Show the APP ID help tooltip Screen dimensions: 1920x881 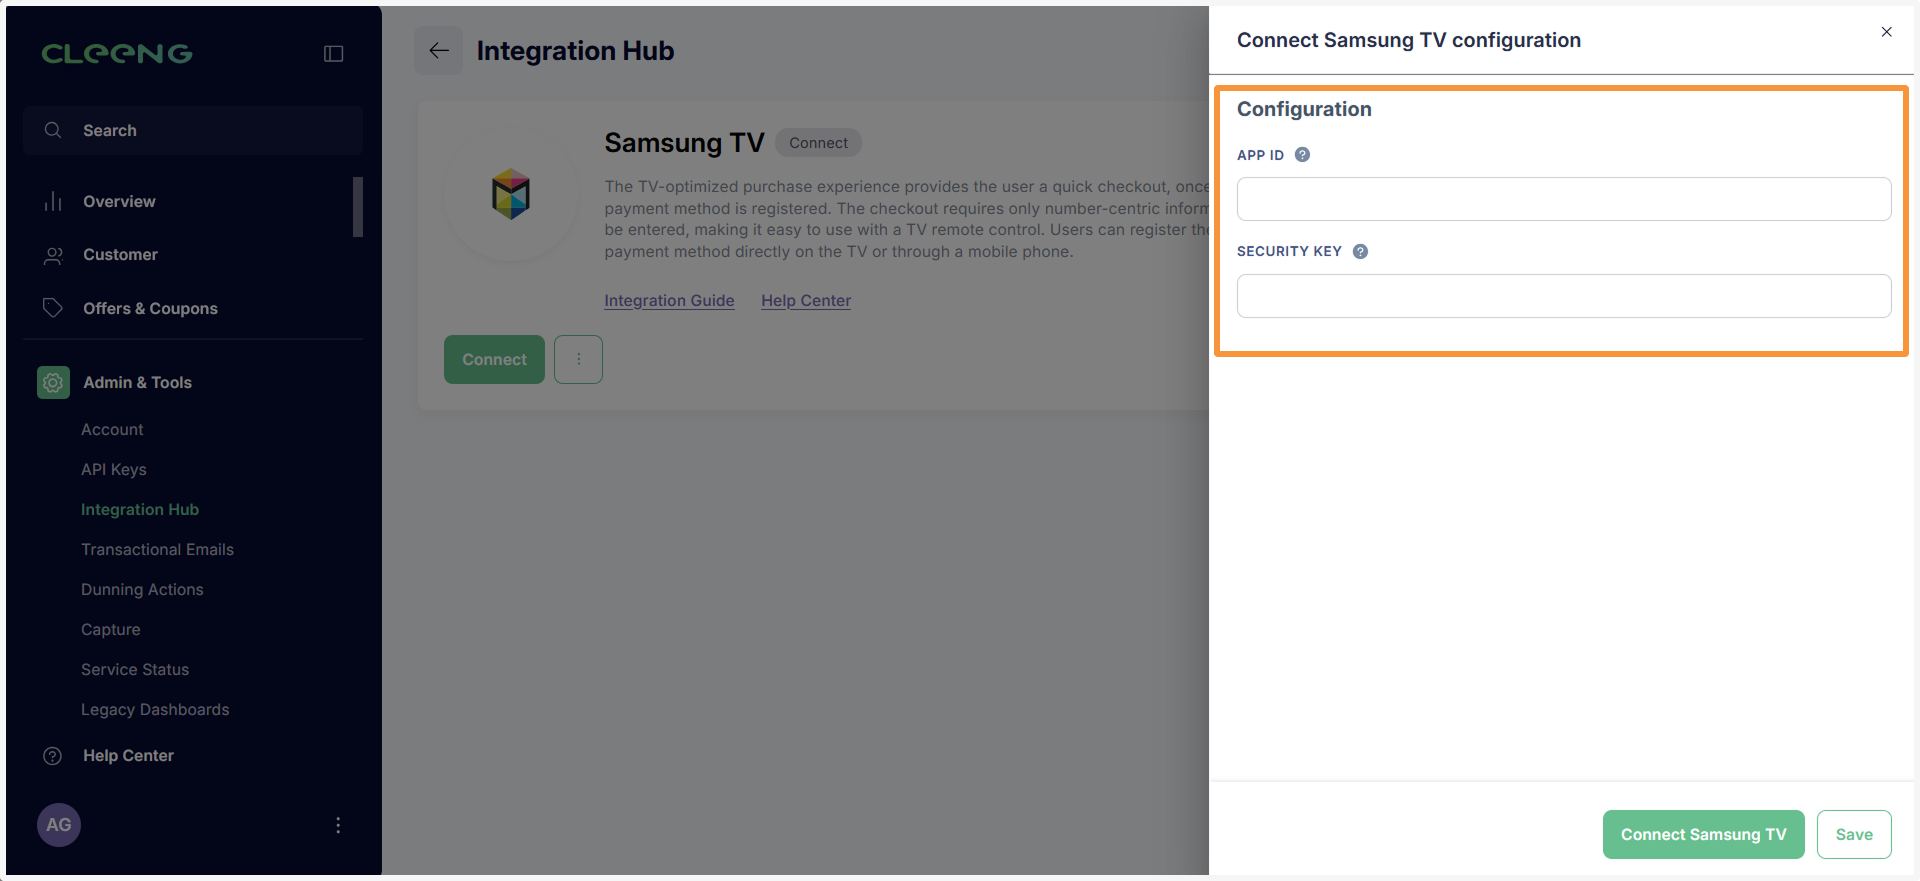1302,155
